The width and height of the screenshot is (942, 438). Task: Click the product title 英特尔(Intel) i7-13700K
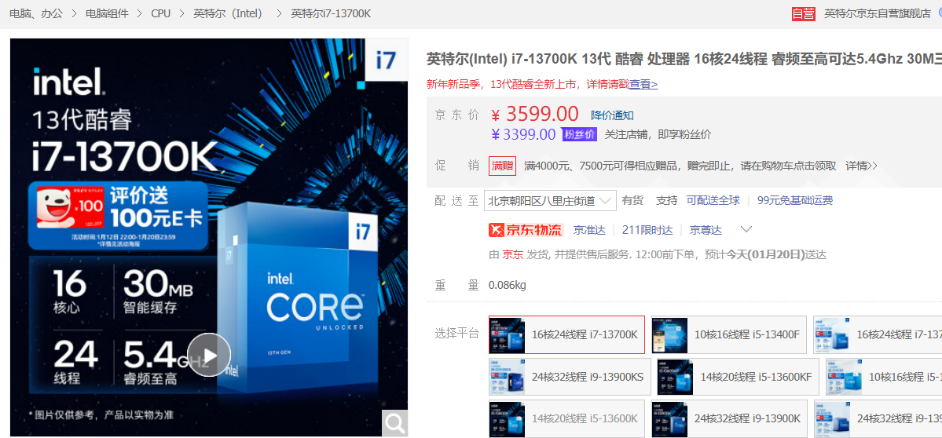click(684, 59)
